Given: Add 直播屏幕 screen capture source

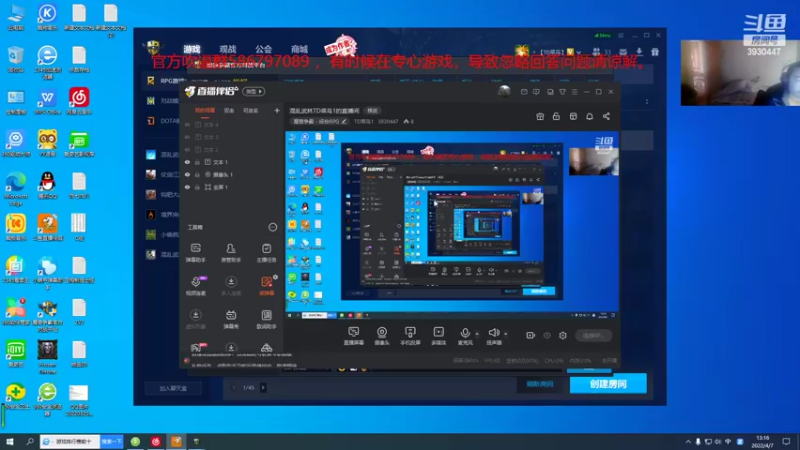Looking at the screenshot, I should (354, 336).
